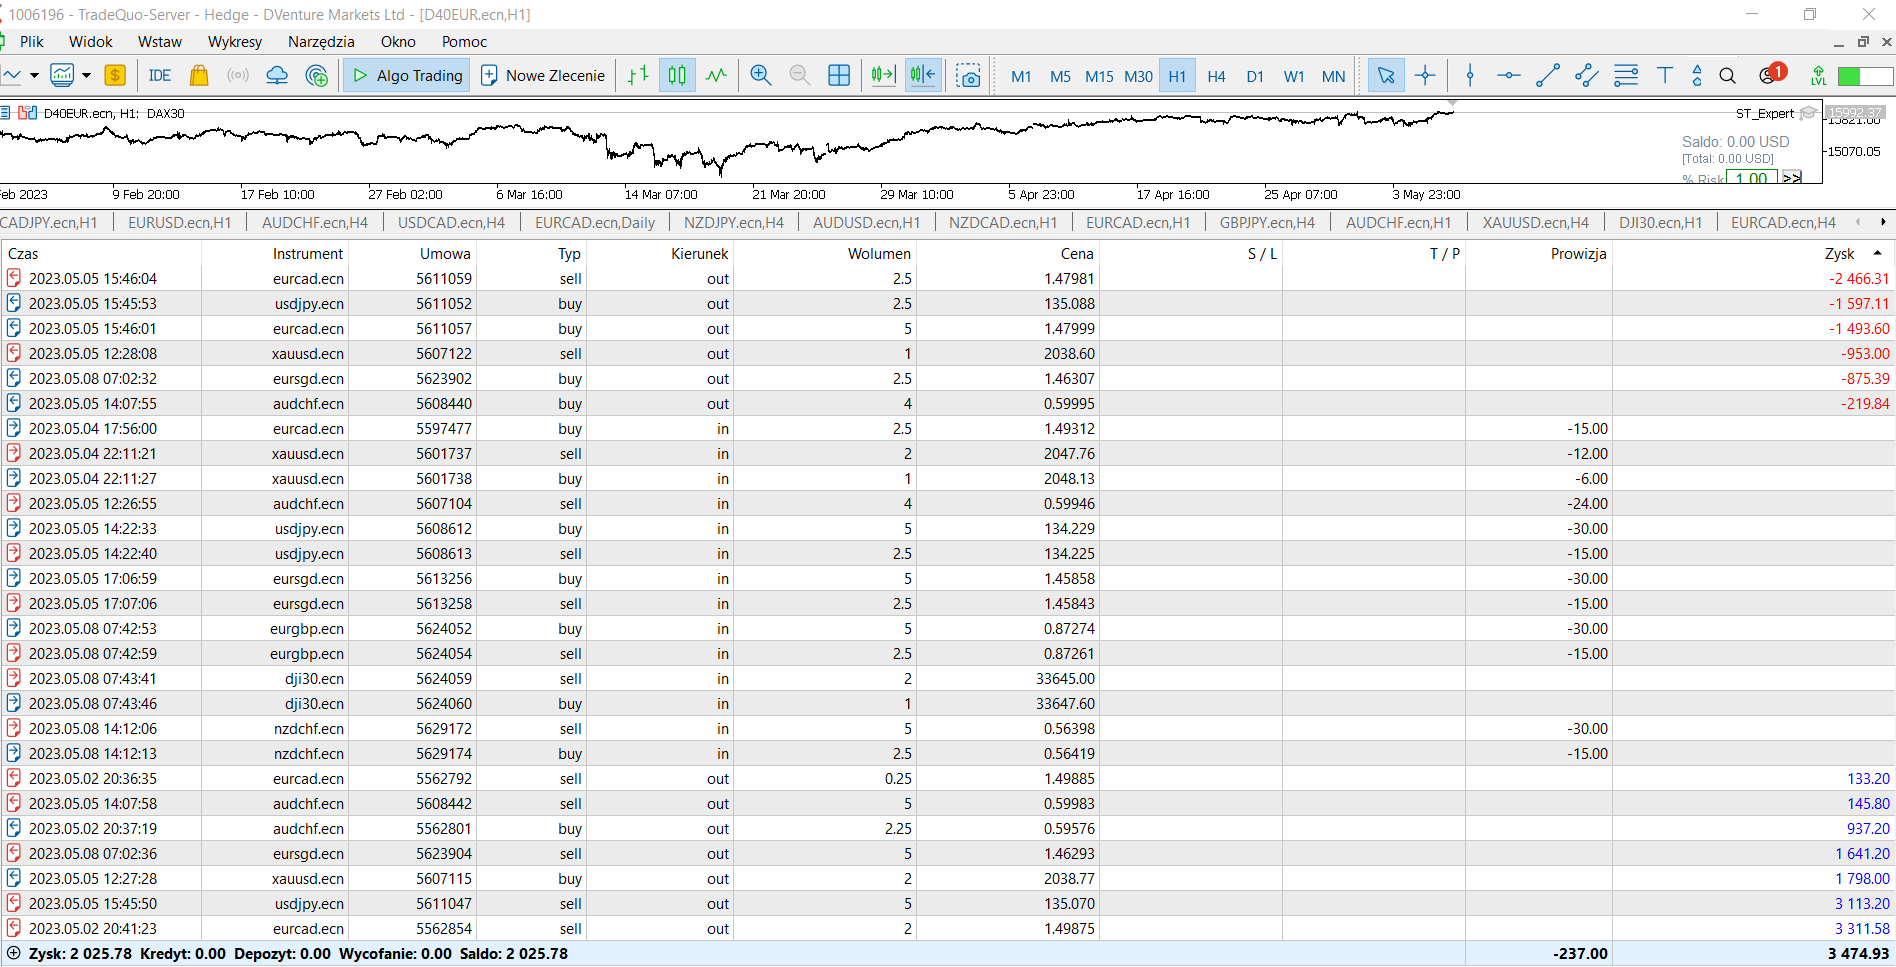This screenshot has width=1896, height=967.
Task: Toggle Algo Trading on or off
Action: 408,76
